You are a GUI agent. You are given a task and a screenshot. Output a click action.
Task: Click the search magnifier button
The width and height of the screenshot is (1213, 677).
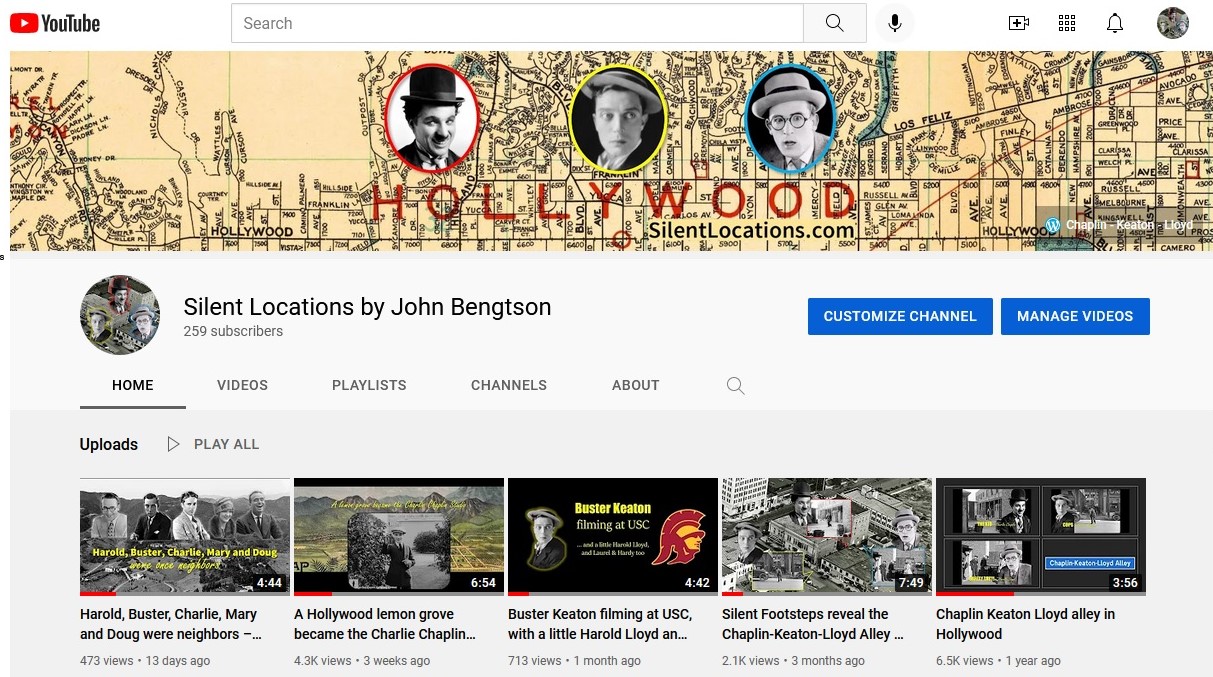pyautogui.click(x=834, y=23)
